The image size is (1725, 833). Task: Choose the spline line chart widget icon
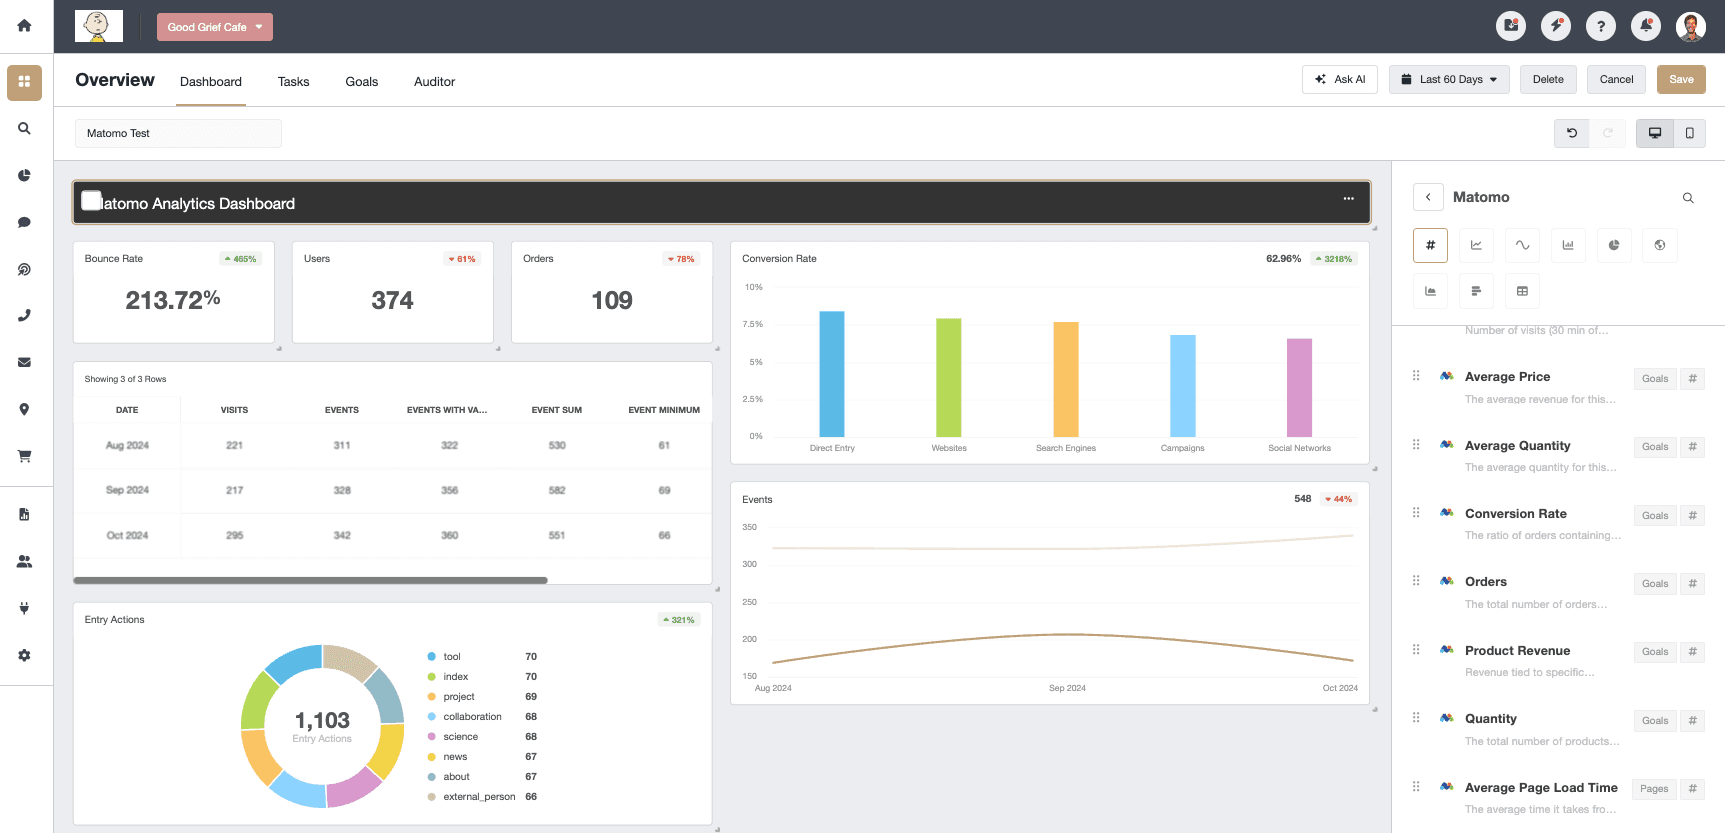coord(1522,245)
